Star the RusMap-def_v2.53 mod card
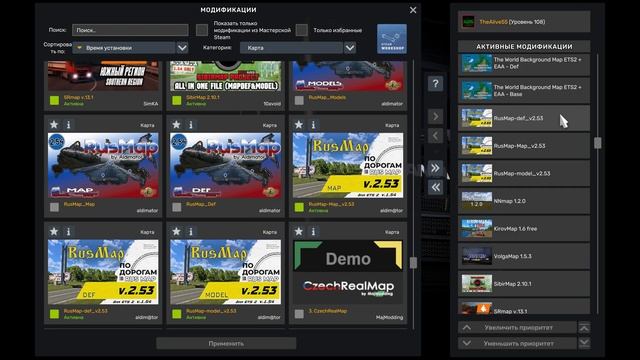The image size is (640, 360). click(x=54, y=231)
